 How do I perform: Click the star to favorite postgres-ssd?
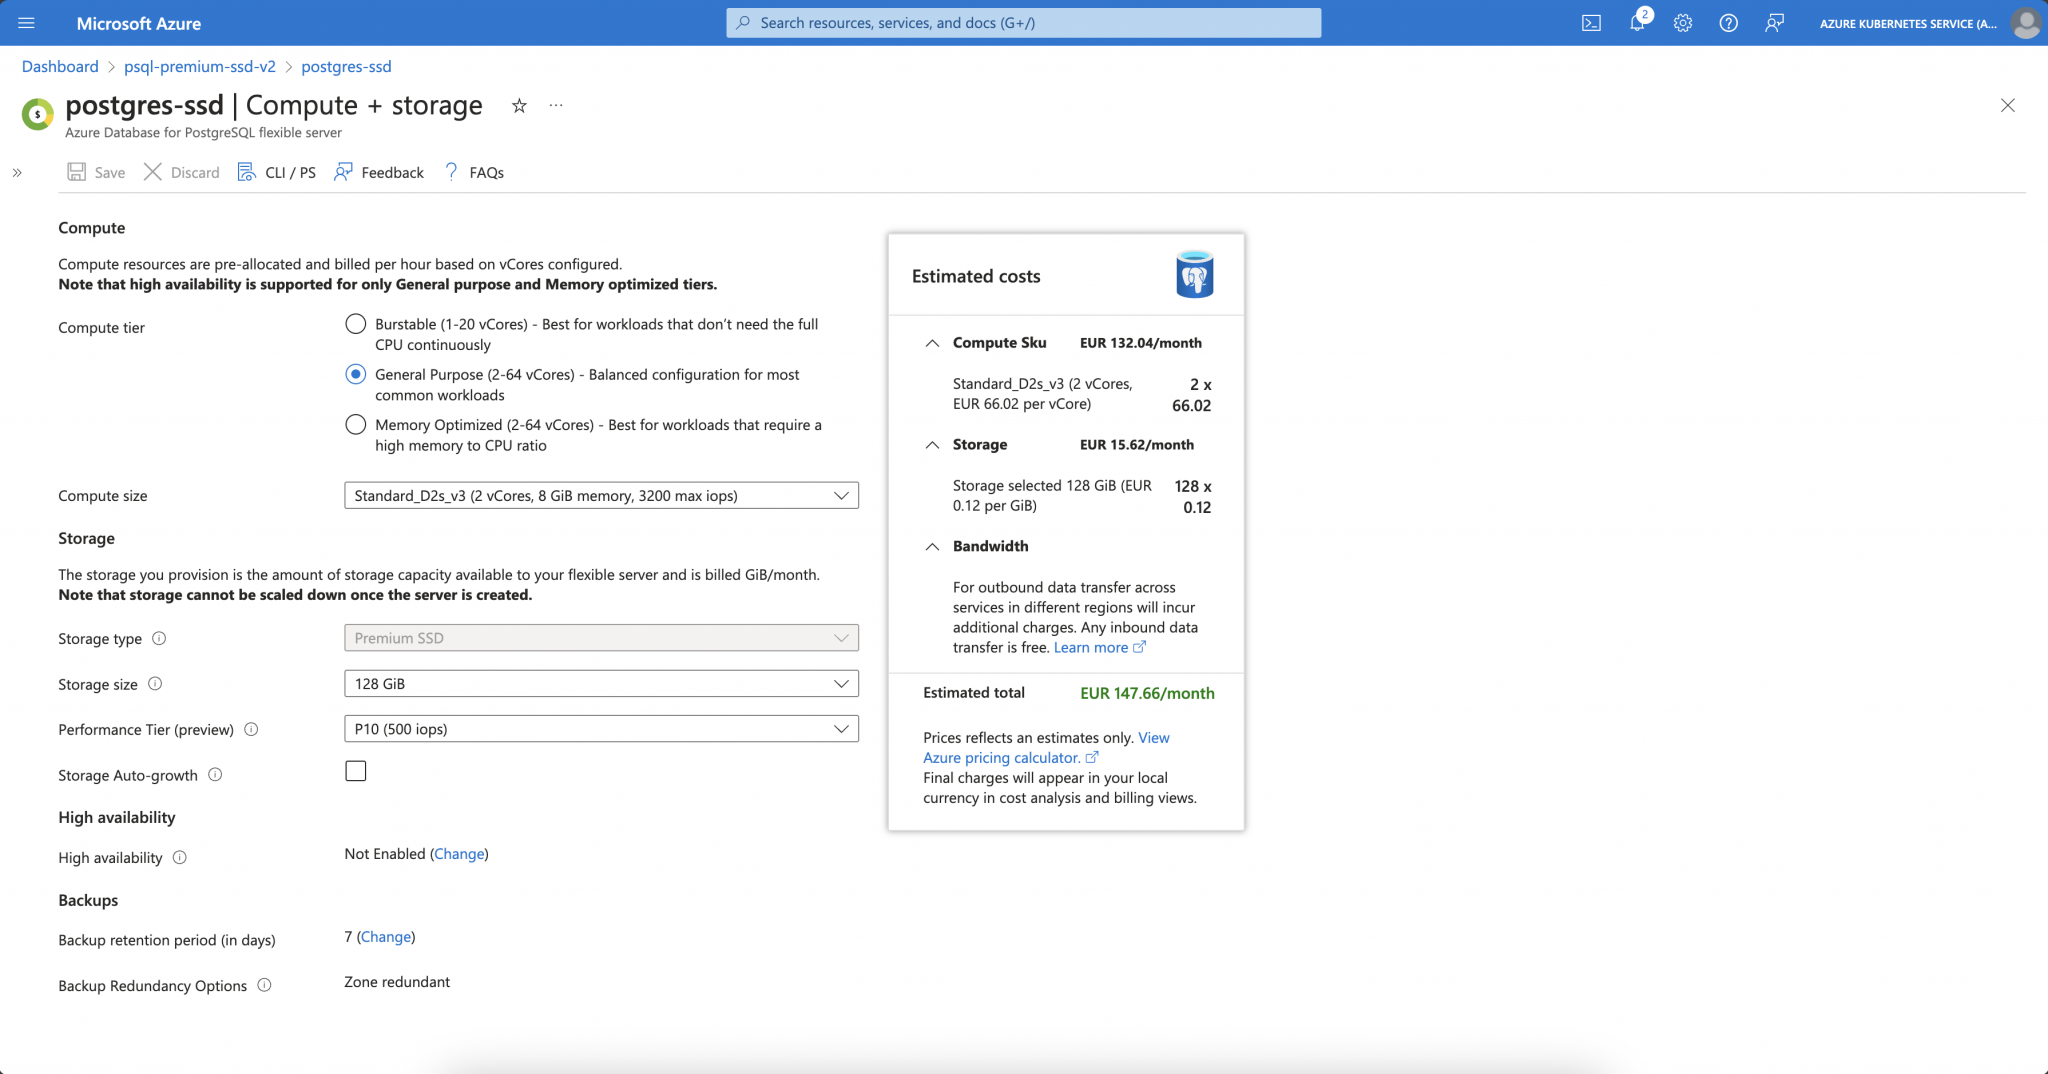pos(519,105)
